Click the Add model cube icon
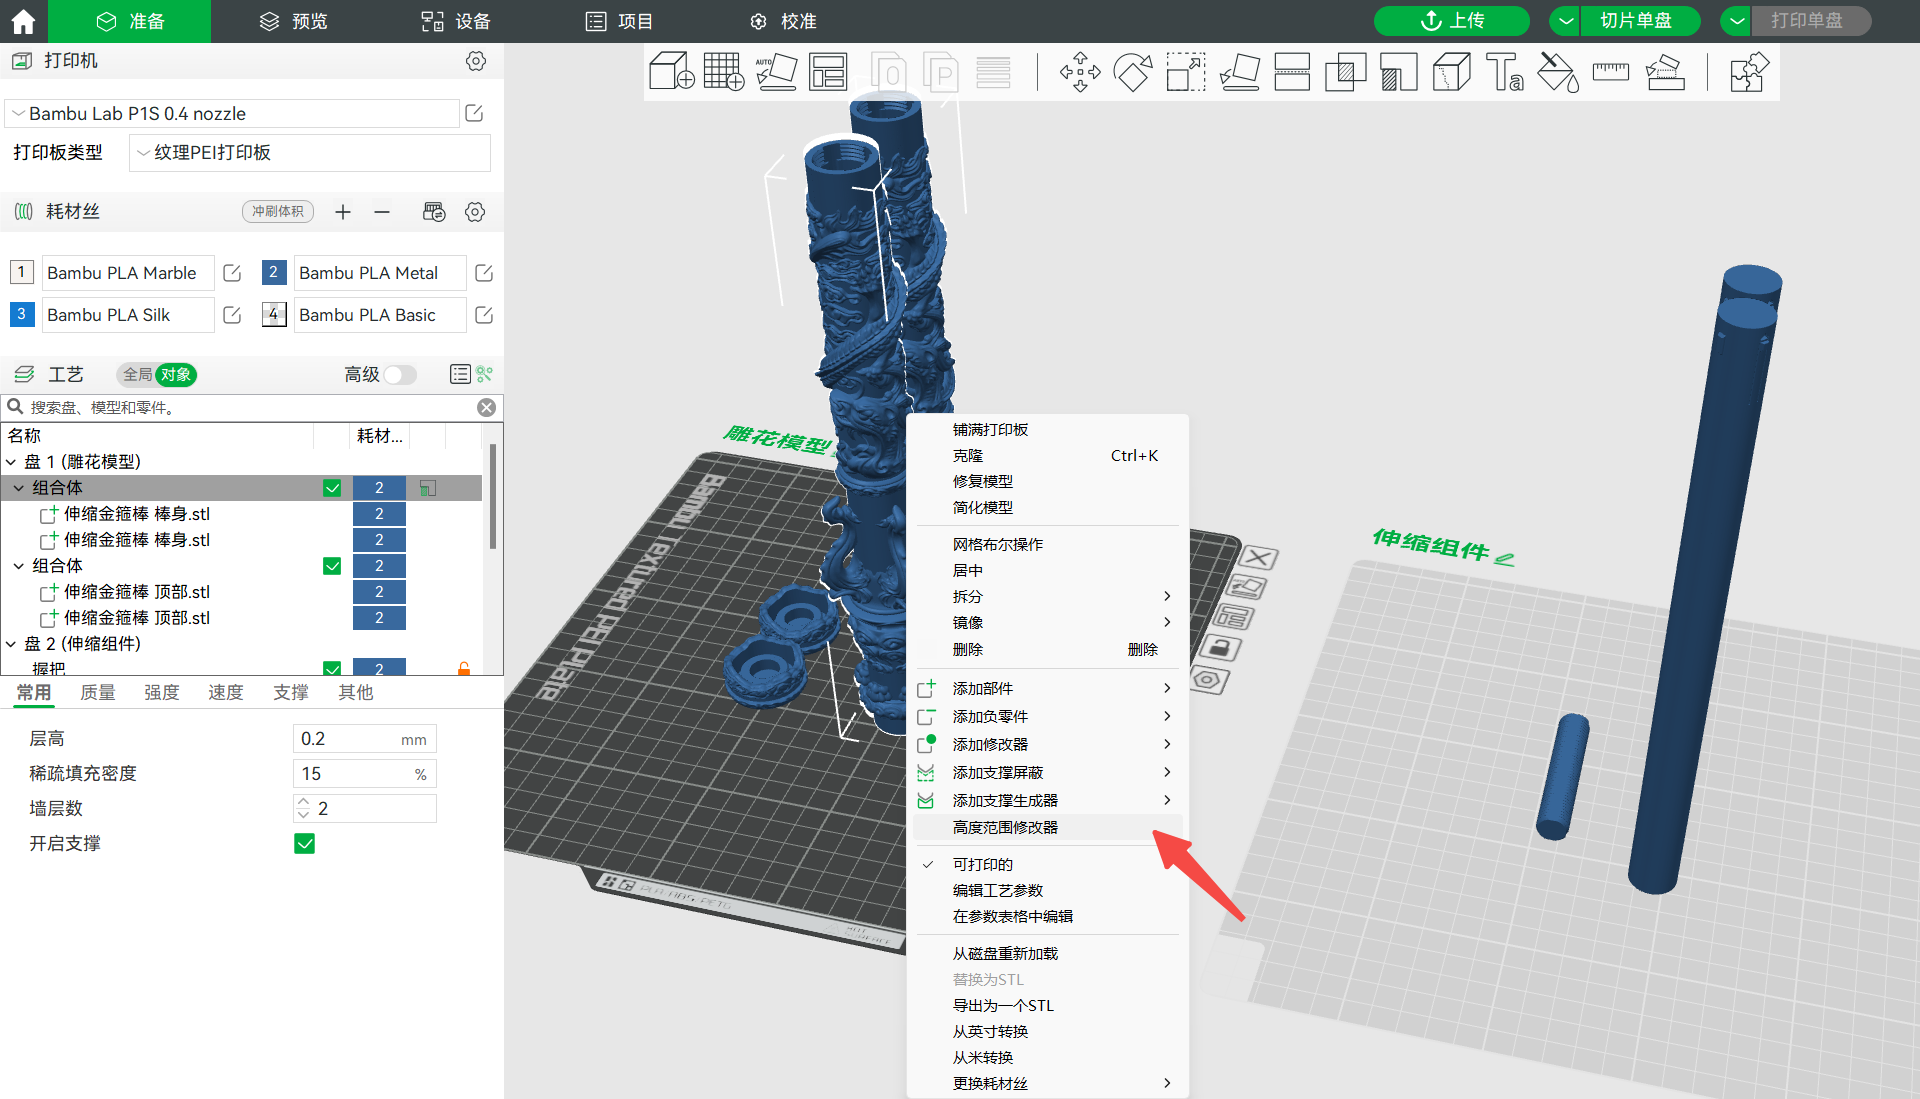This screenshot has width=1920, height=1099. click(671, 72)
